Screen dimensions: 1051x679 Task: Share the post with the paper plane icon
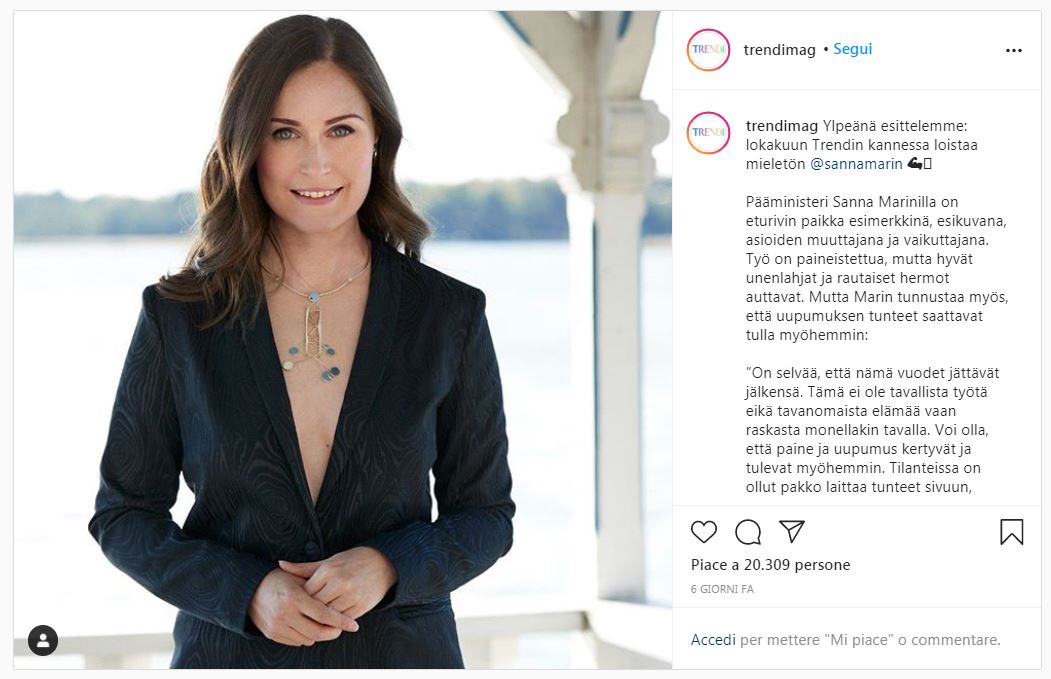click(792, 531)
